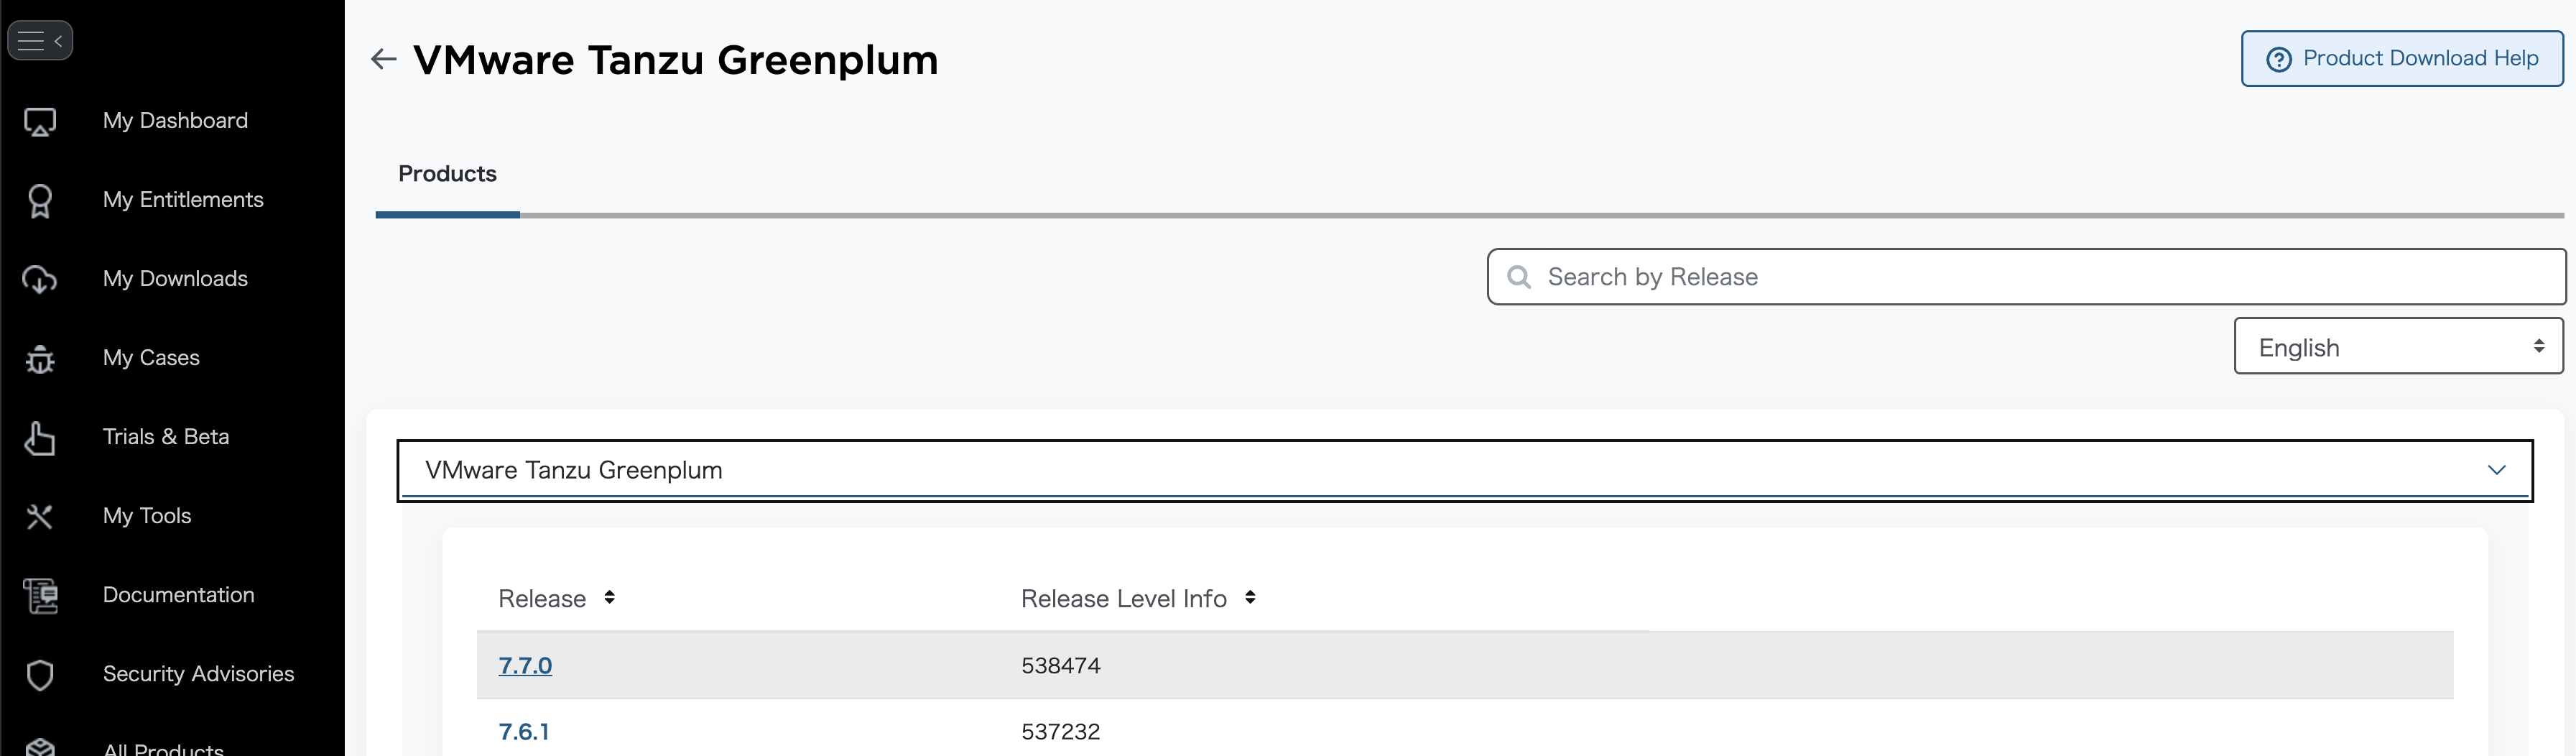This screenshot has height=756, width=2576.
Task: Click the My Cases bug icon
Action: [x=40, y=359]
